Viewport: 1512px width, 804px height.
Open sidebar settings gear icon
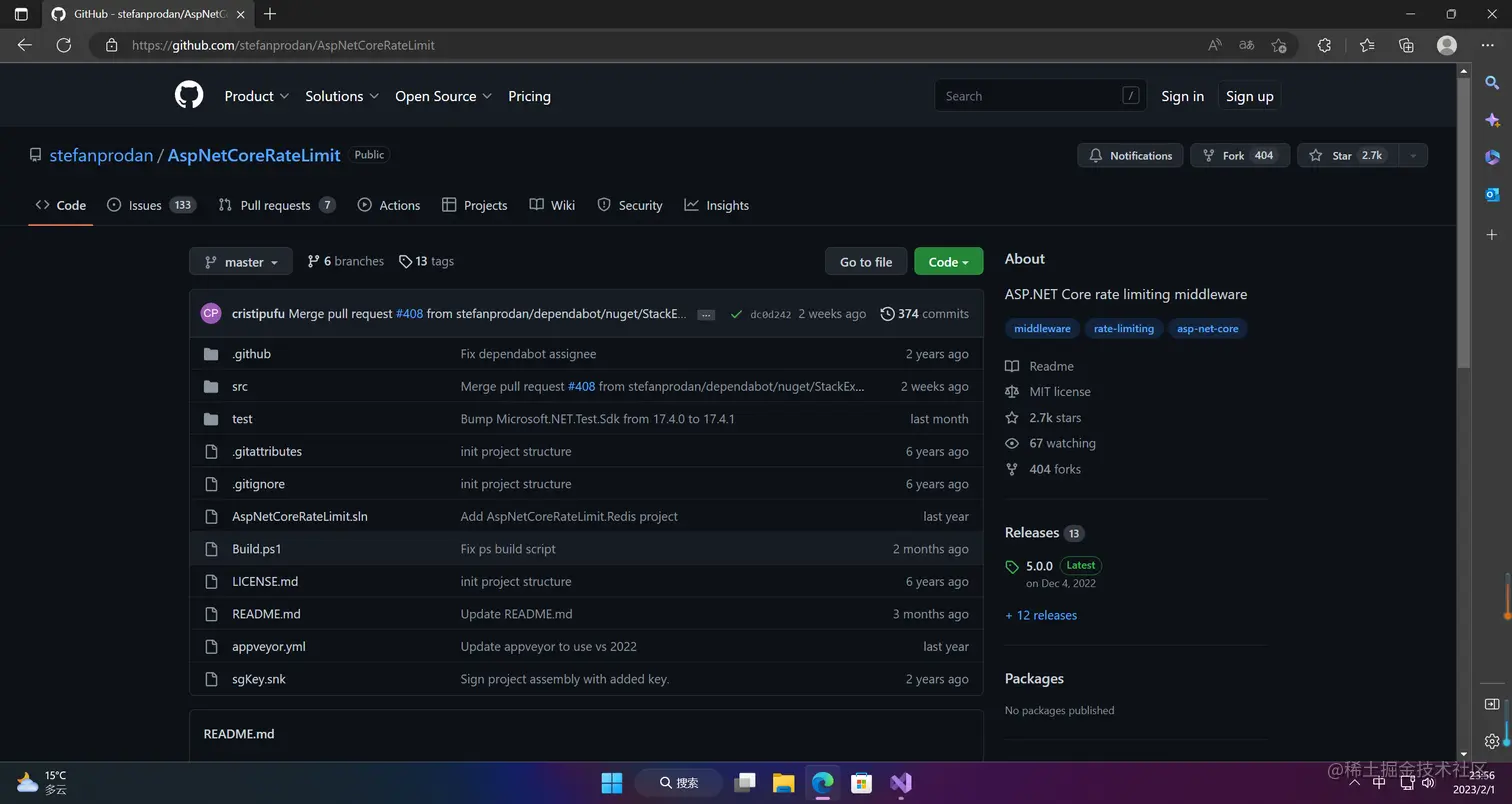tap(1492, 741)
